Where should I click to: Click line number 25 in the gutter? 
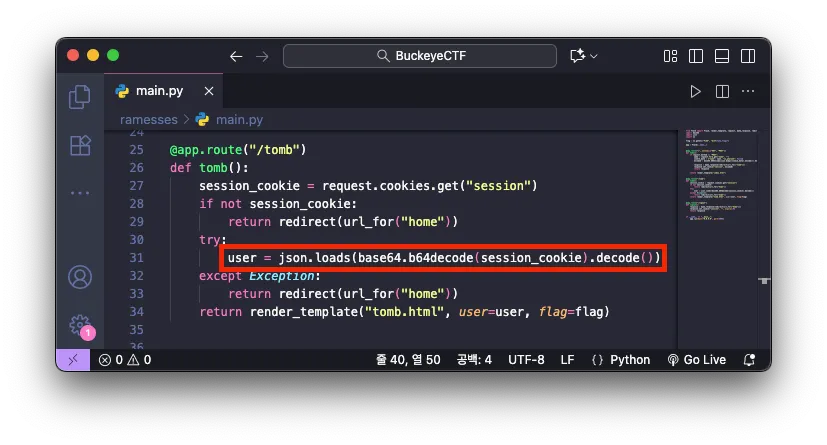(136, 150)
